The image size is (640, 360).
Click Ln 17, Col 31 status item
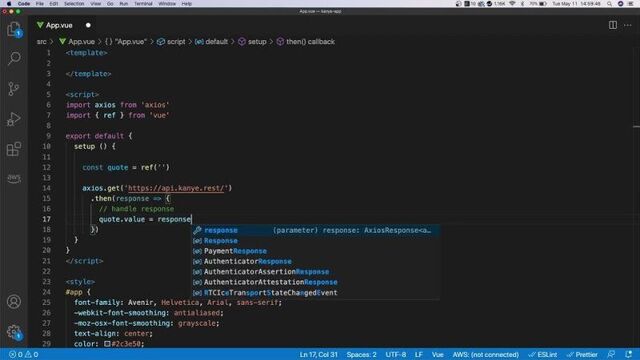[x=318, y=354]
